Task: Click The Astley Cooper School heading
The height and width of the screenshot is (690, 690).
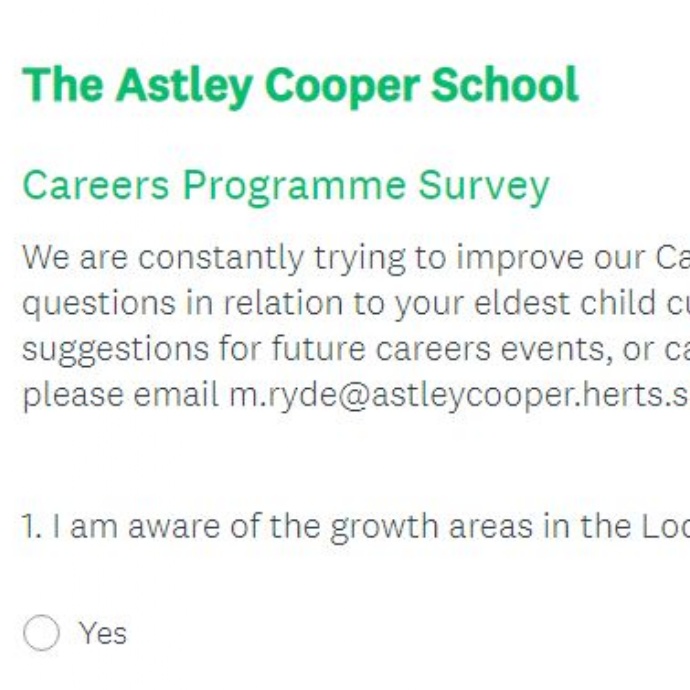Action: coord(300,85)
